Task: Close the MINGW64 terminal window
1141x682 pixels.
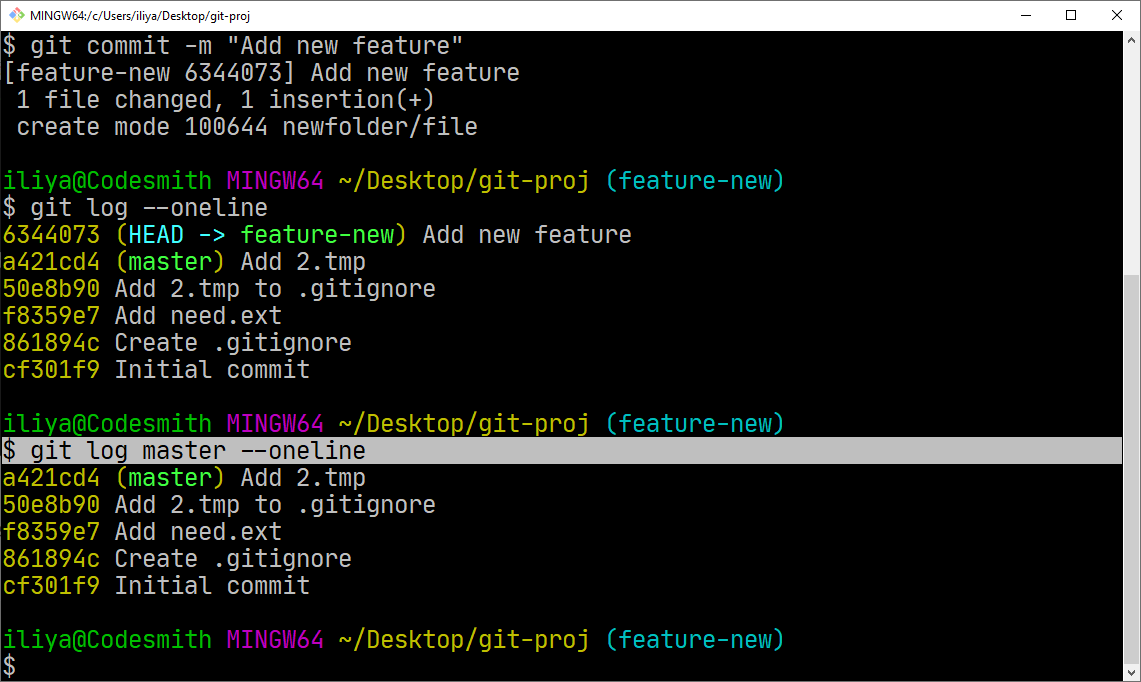Action: tap(1116, 15)
